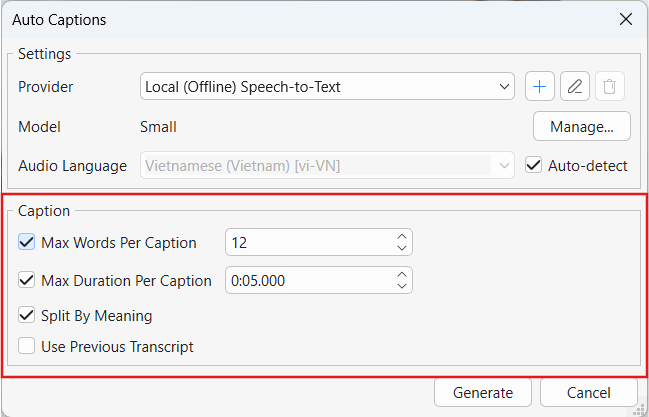Uncheck Max Duration Per Caption
649x417 pixels.
[26, 280]
